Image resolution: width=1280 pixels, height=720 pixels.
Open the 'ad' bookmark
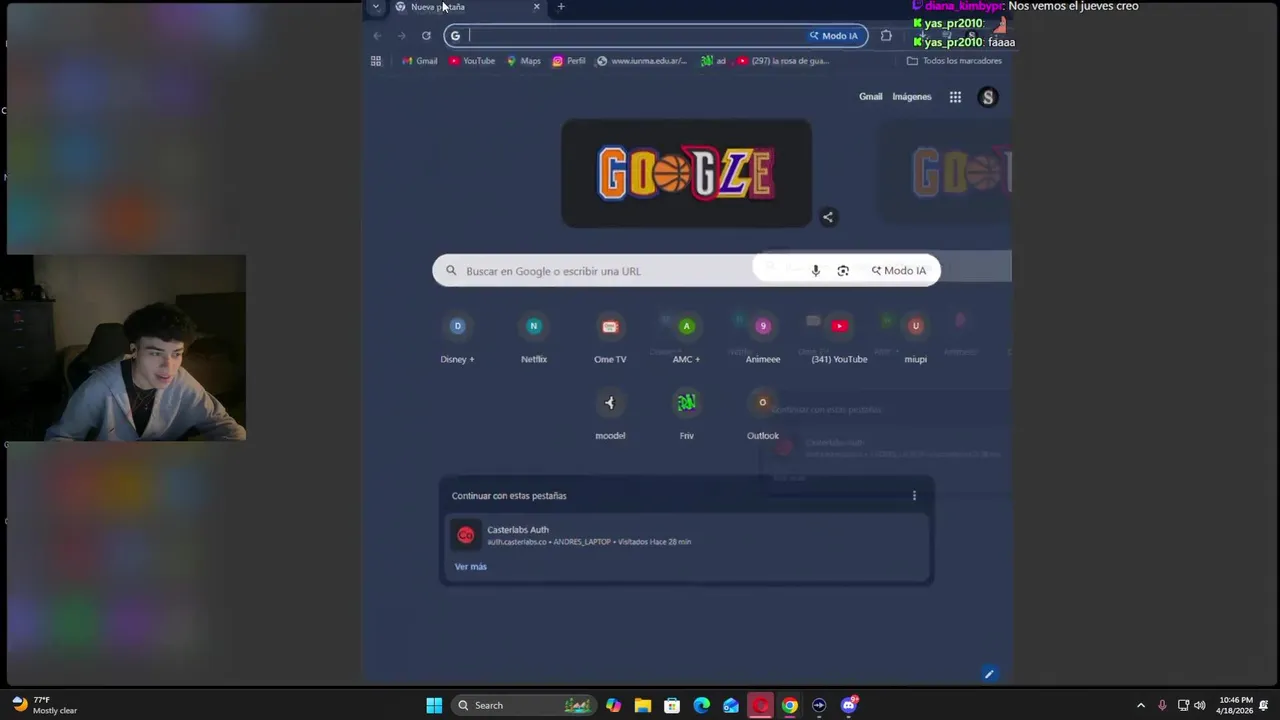pos(713,61)
